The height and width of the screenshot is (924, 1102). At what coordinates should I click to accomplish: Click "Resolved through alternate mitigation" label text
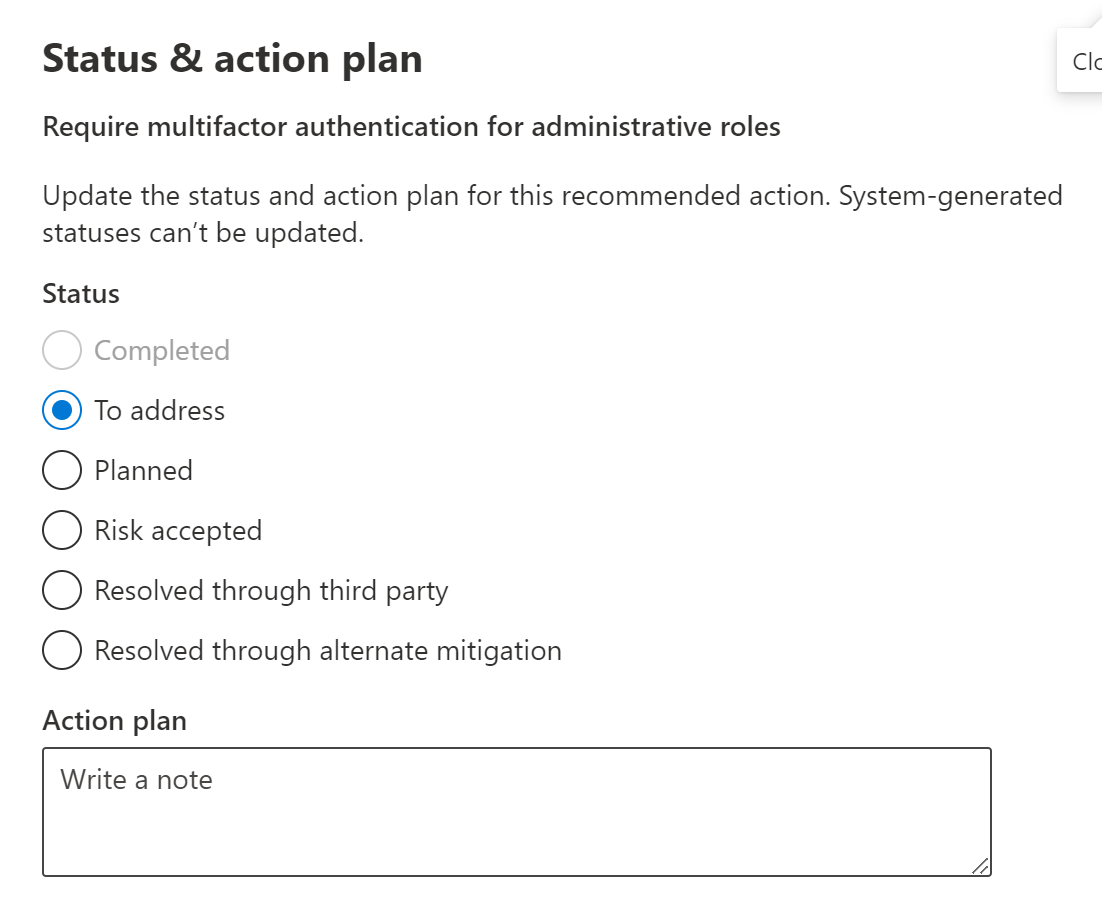328,651
